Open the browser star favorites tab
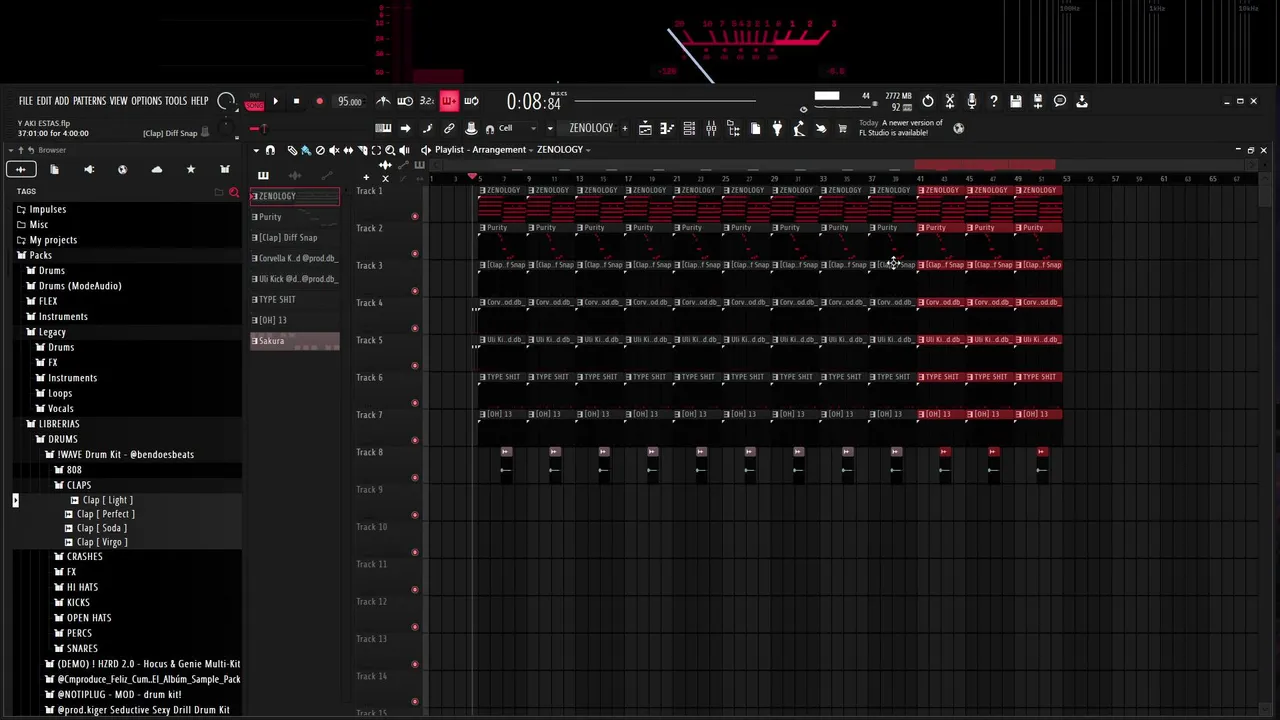Screen dimensions: 1280x720 click(190, 169)
